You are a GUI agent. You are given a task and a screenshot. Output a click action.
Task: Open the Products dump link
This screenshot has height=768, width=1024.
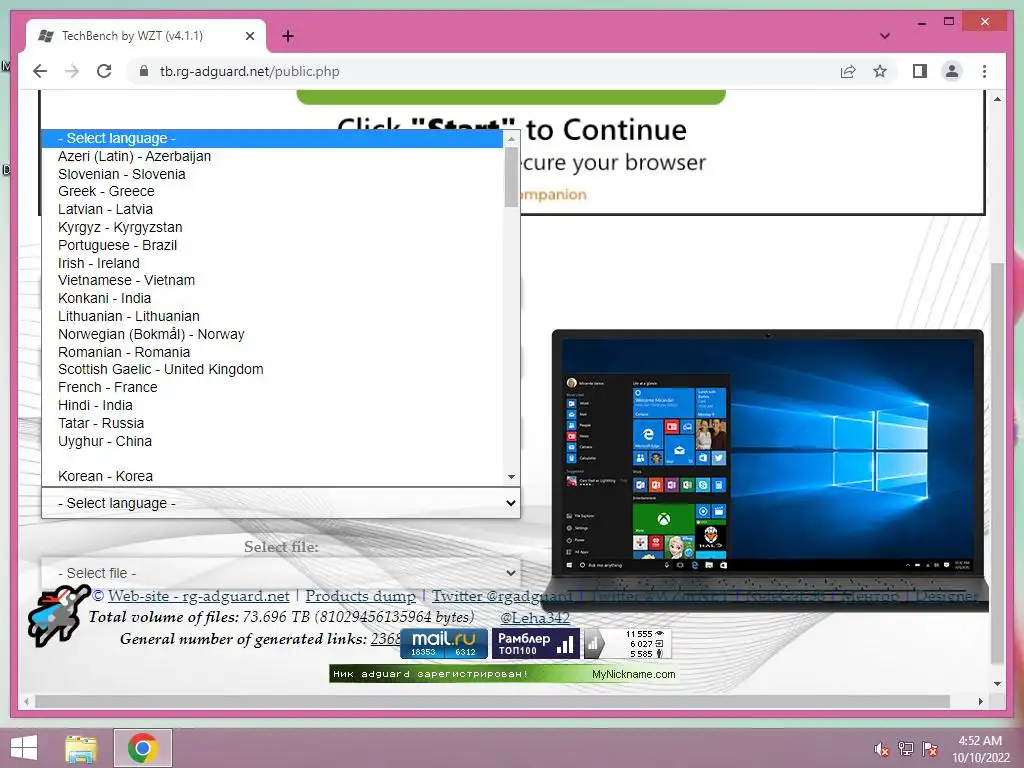pyautogui.click(x=360, y=596)
